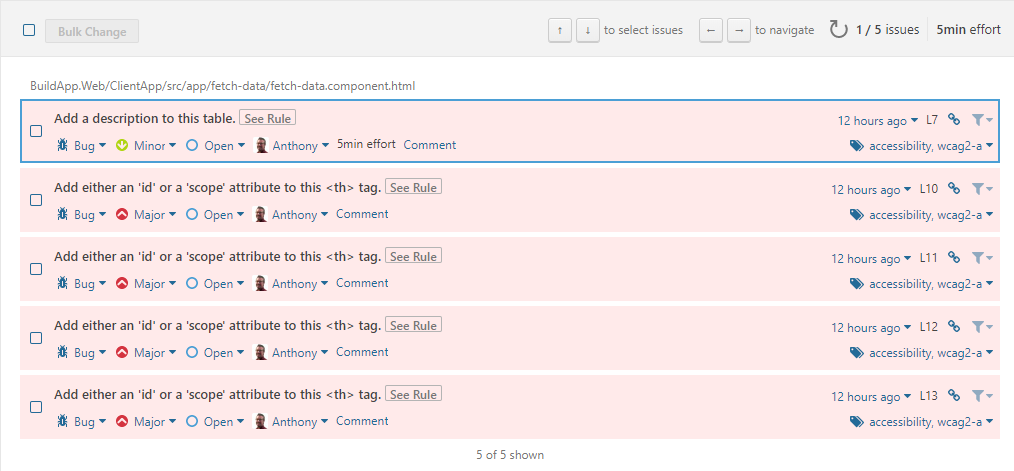Copy permalink icon for L7 issue
Screen dimensions: 1014x471
pyautogui.click(x=954, y=119)
